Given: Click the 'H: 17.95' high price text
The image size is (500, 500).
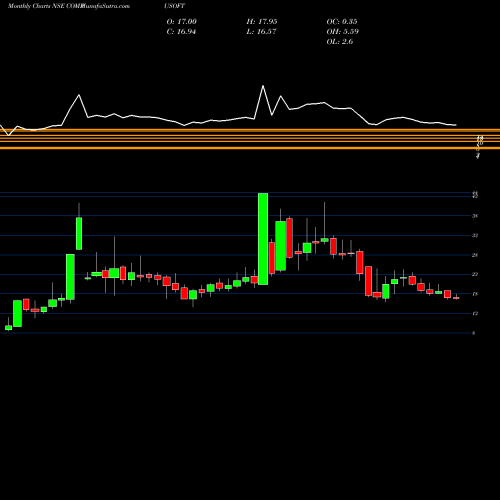Looking at the screenshot, I should (262, 22).
